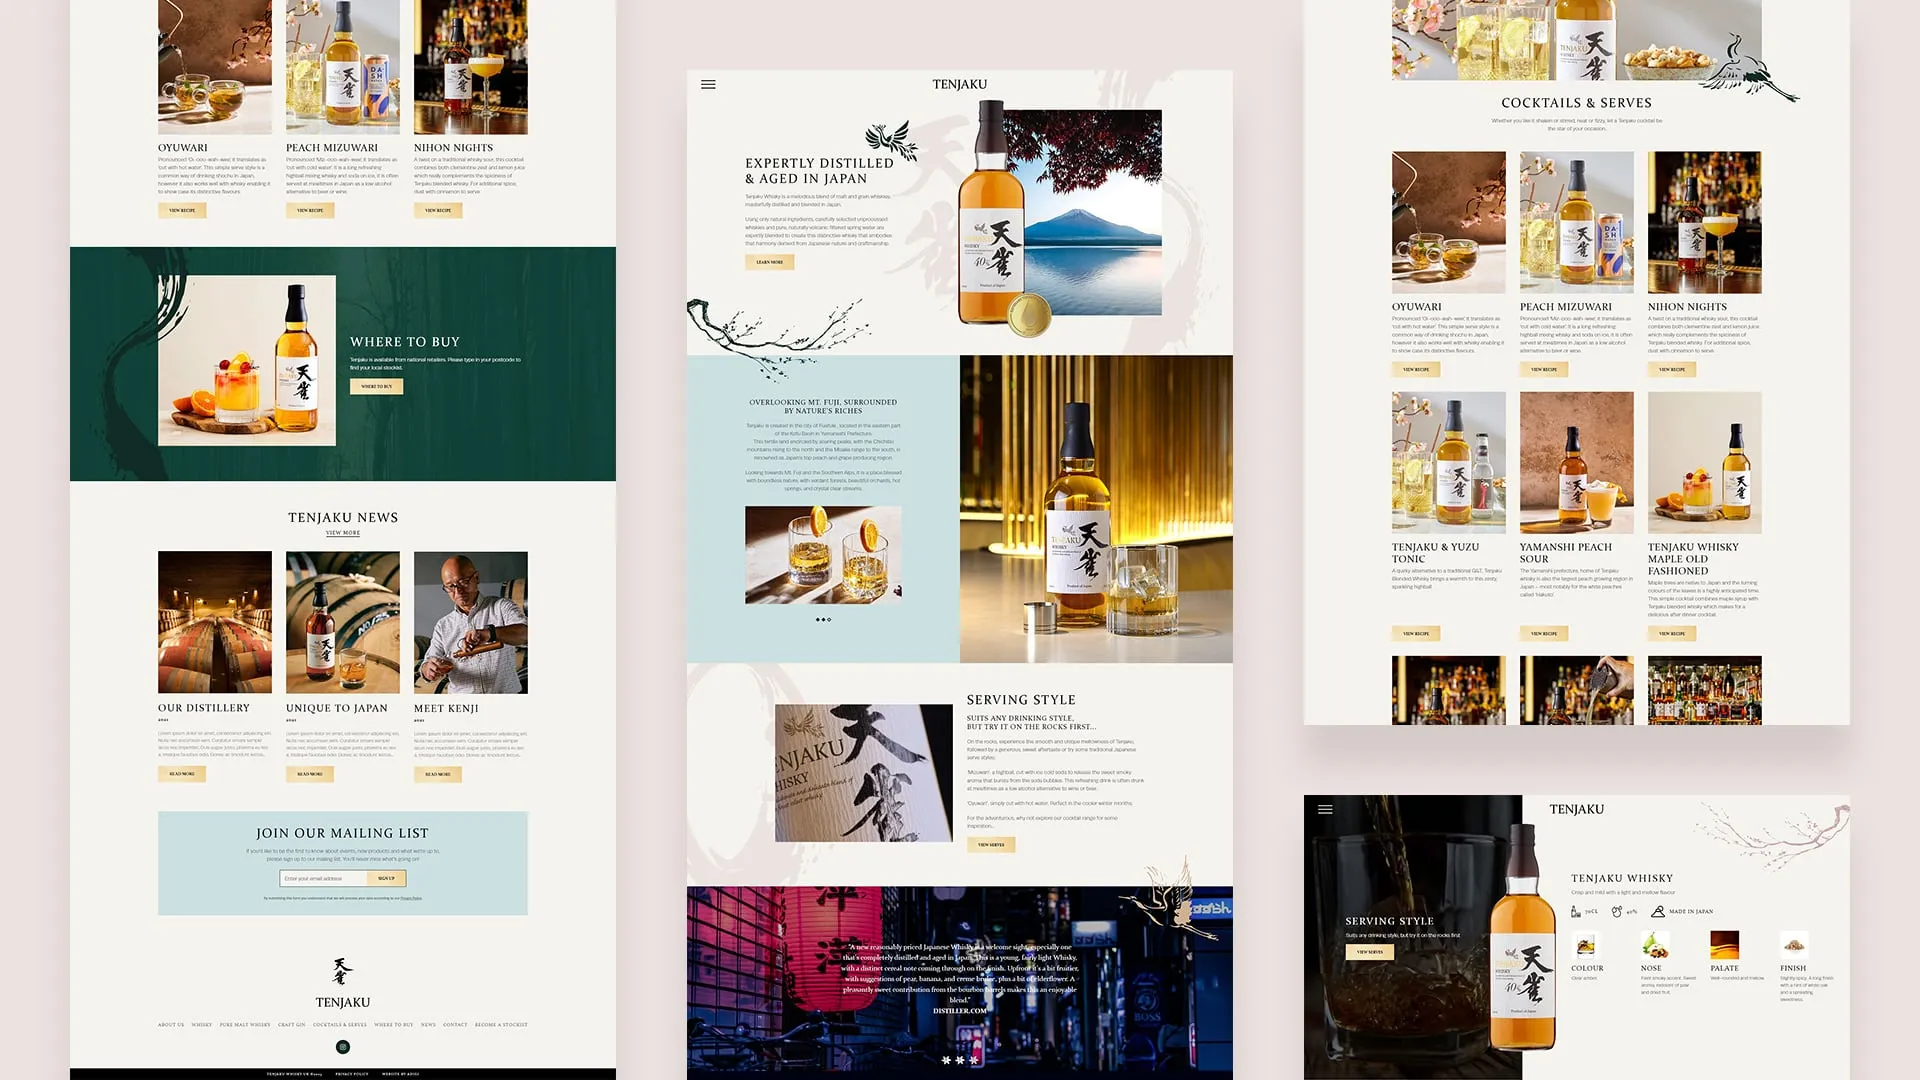Click Sign Up in the mailing list box
Image resolution: width=1920 pixels, height=1080 pixels.
387,879
